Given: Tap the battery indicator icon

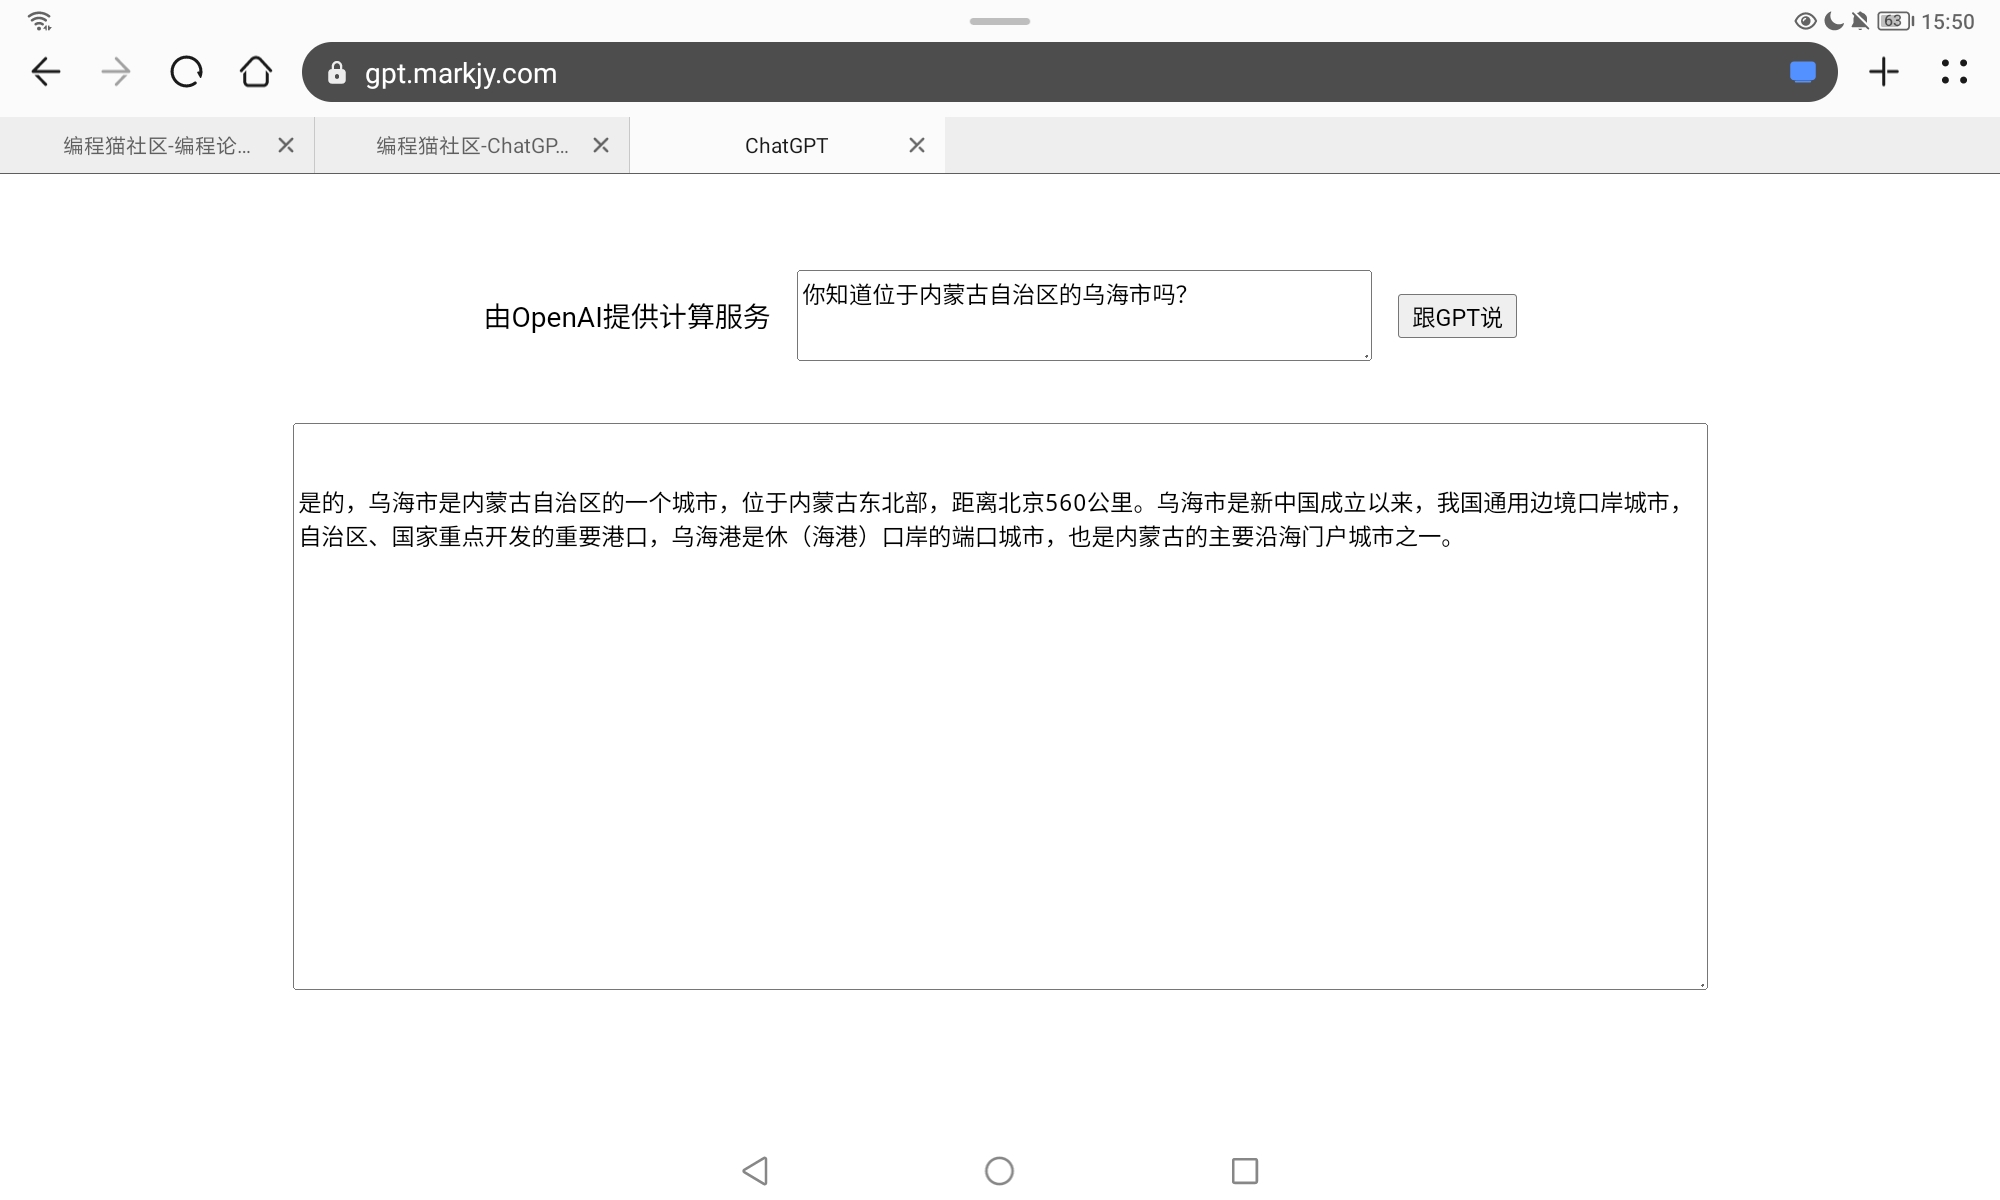Looking at the screenshot, I should pos(1896,21).
